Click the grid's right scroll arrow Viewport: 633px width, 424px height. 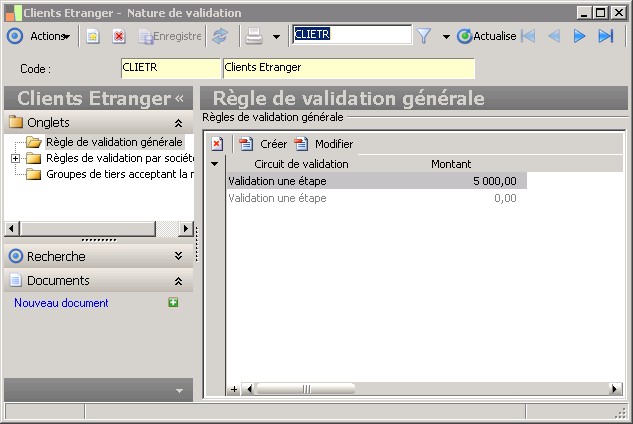[x=615, y=389]
